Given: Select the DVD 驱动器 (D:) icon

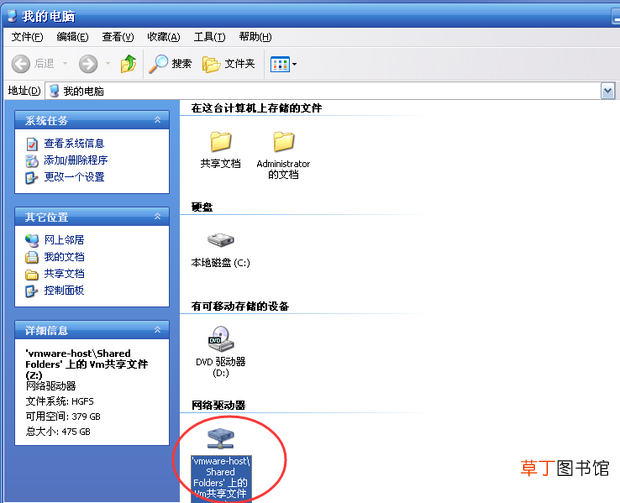Looking at the screenshot, I should [221, 339].
